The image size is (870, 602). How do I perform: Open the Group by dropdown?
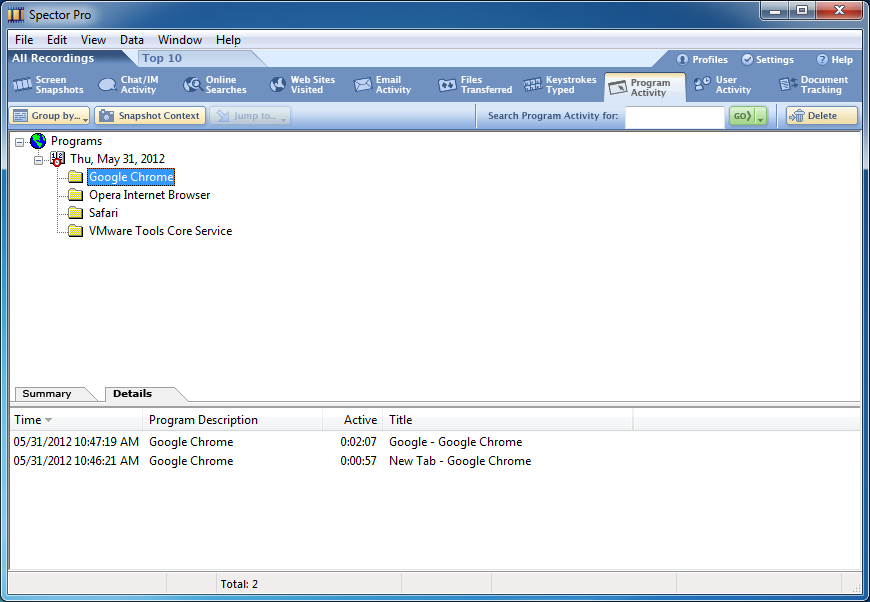[50, 116]
